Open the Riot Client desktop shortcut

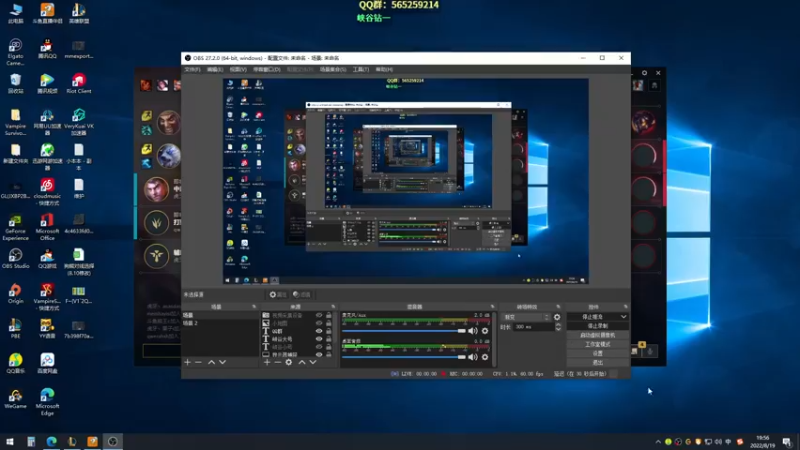point(79,83)
